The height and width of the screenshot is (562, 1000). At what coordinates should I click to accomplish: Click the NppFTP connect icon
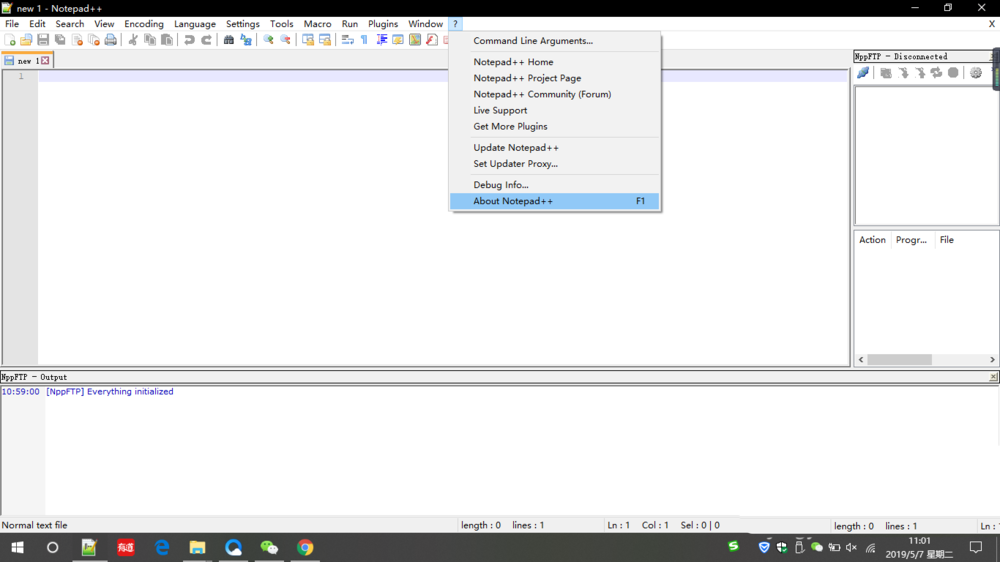click(x=863, y=73)
